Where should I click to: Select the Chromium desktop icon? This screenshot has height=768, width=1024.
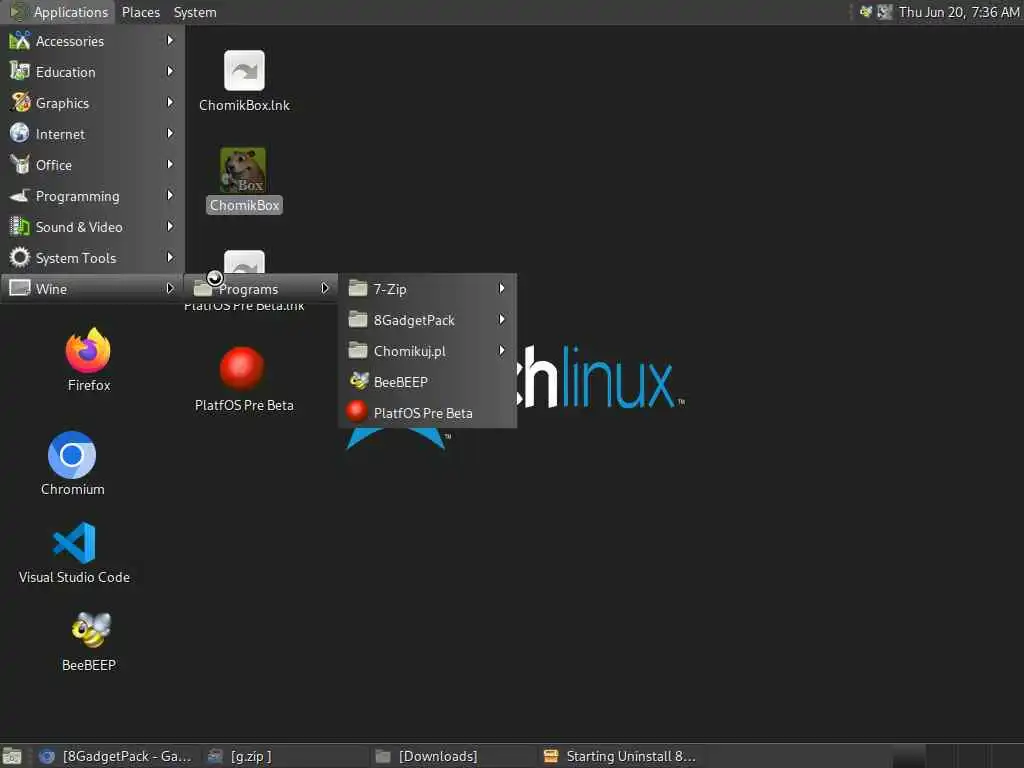(x=72, y=464)
